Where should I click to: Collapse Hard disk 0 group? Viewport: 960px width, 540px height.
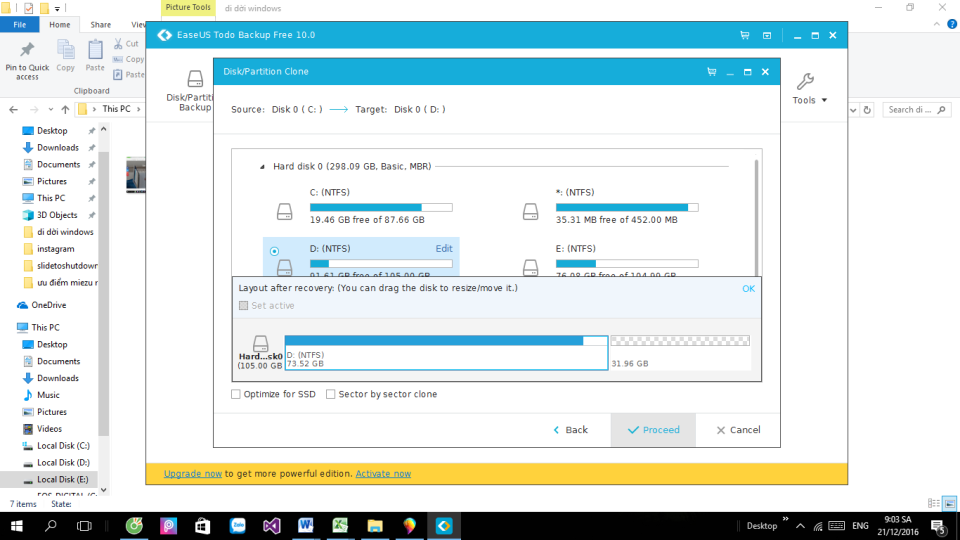[x=262, y=167]
